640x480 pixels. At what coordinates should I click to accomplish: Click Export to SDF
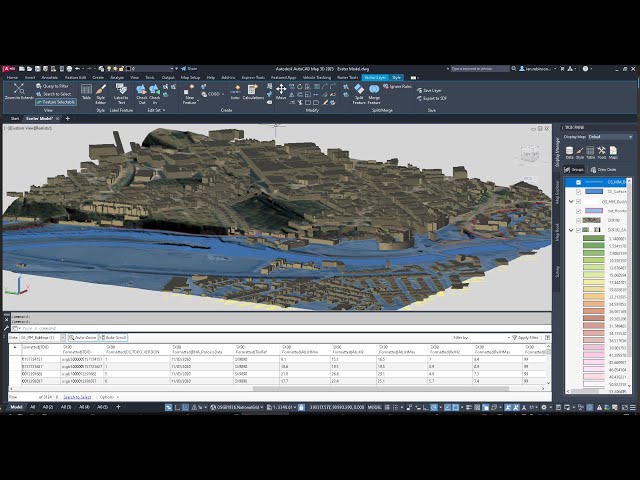(x=431, y=98)
